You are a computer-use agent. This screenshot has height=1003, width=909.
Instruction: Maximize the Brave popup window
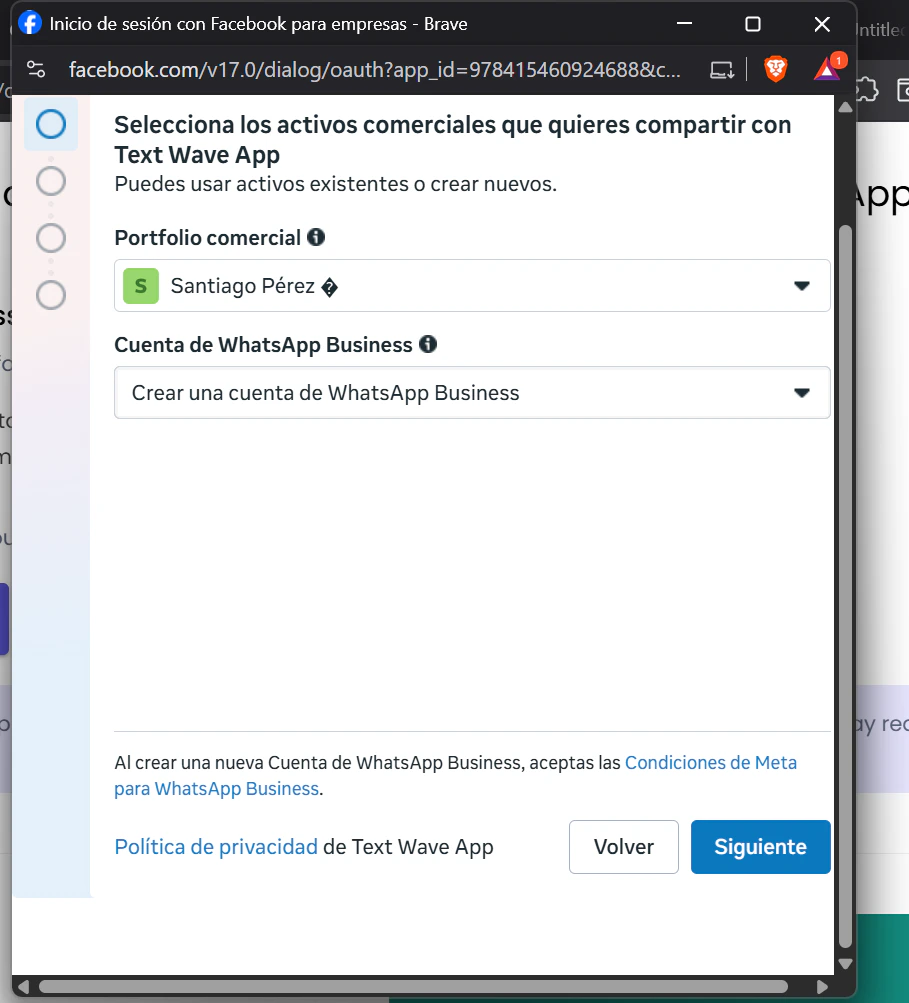[753, 24]
